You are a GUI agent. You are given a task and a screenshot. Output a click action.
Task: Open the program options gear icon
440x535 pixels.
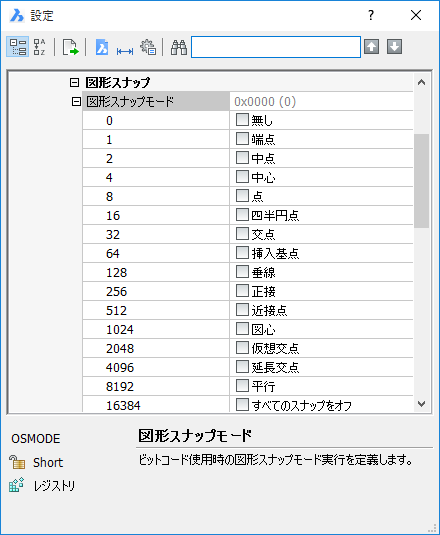(148, 47)
